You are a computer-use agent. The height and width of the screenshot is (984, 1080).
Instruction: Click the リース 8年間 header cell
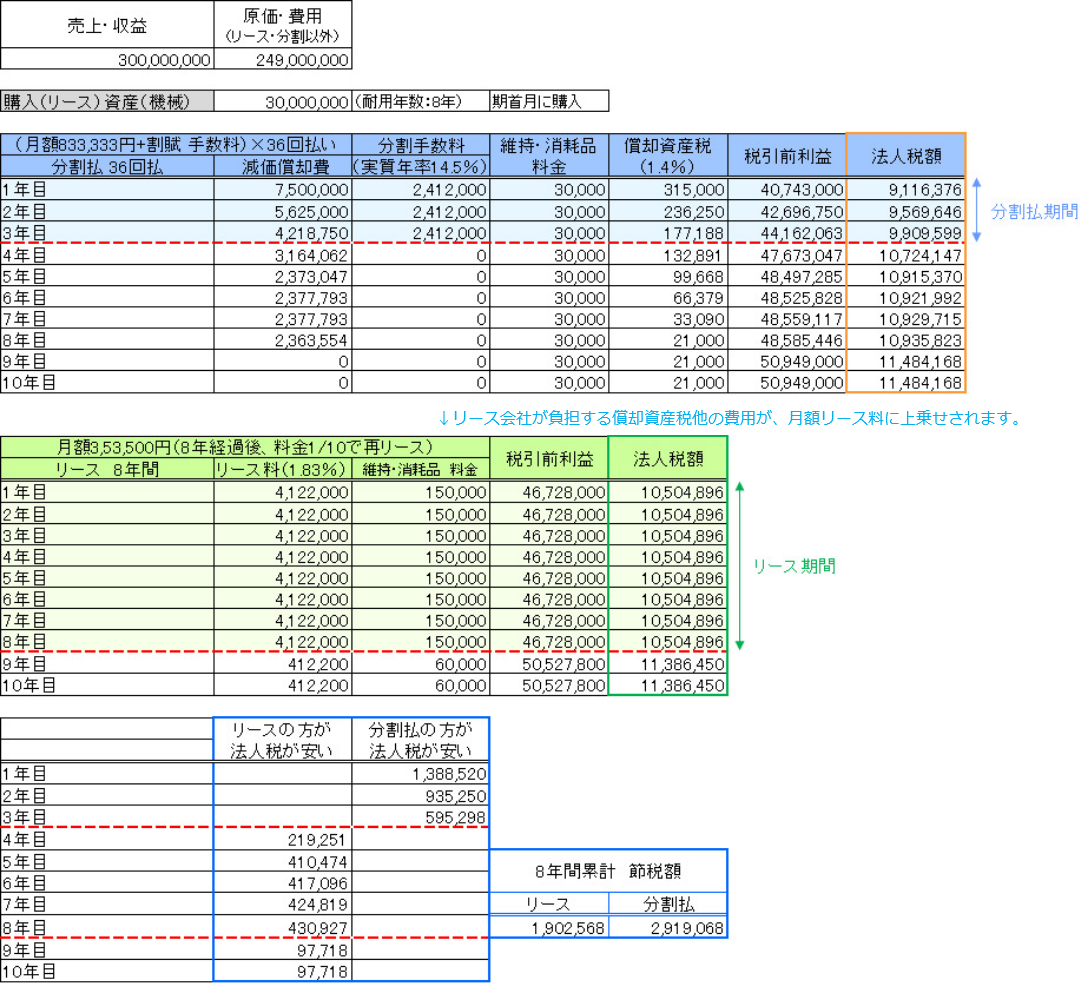pos(107,469)
